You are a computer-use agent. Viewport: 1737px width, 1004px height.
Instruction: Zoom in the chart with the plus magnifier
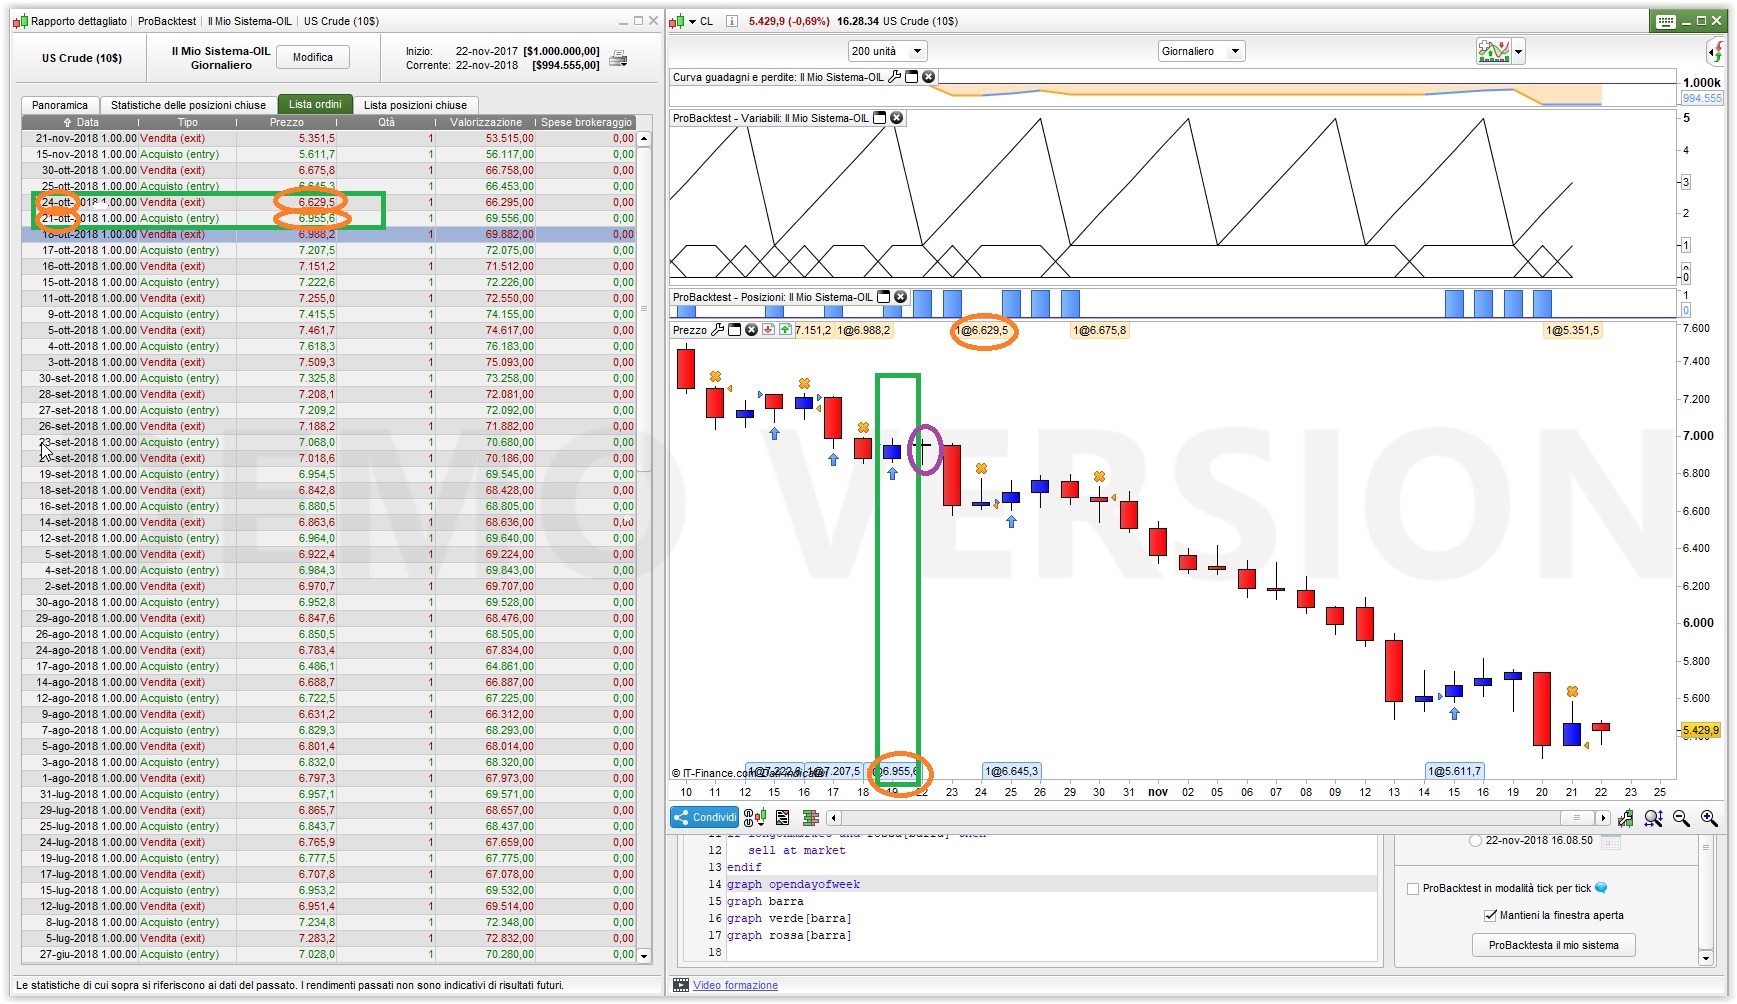[1709, 818]
